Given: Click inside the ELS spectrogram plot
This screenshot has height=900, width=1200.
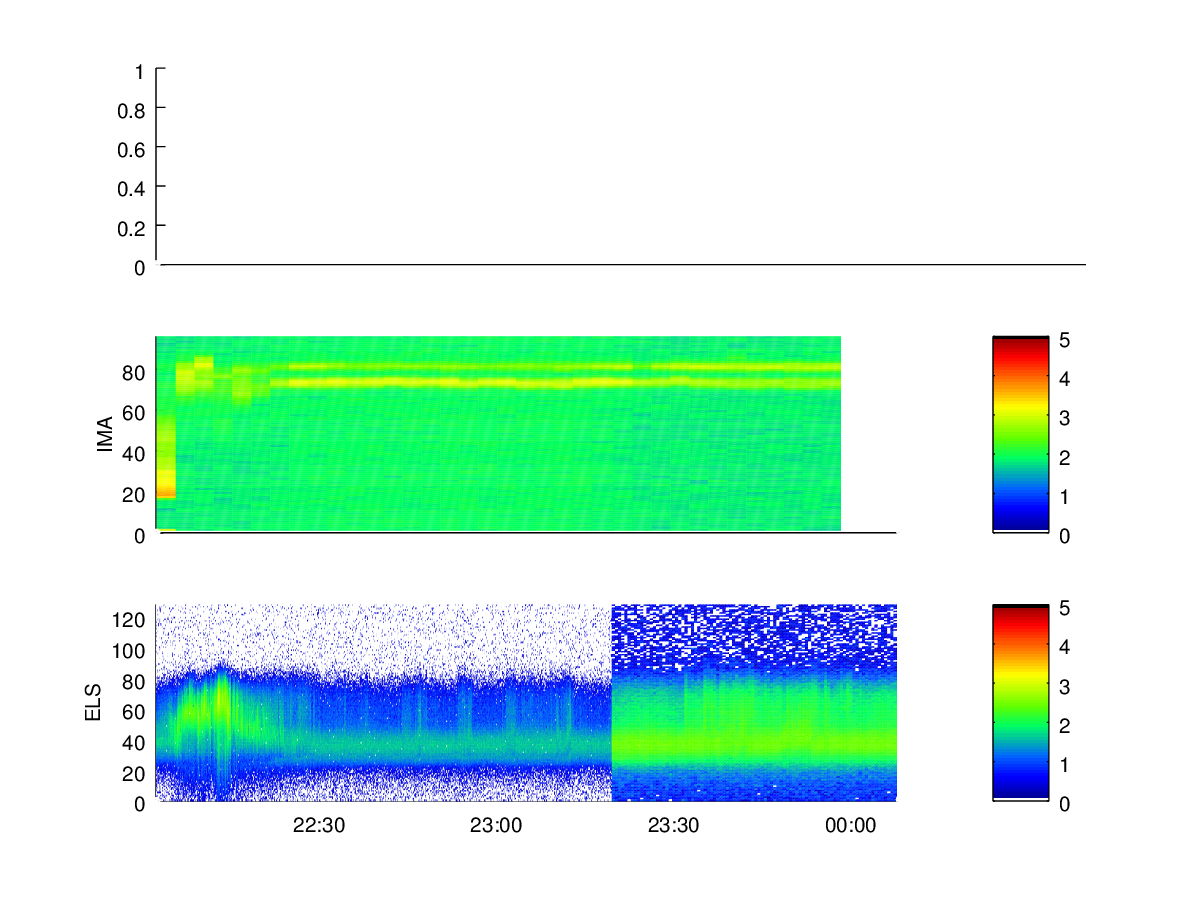Looking at the screenshot, I should 526,703.
